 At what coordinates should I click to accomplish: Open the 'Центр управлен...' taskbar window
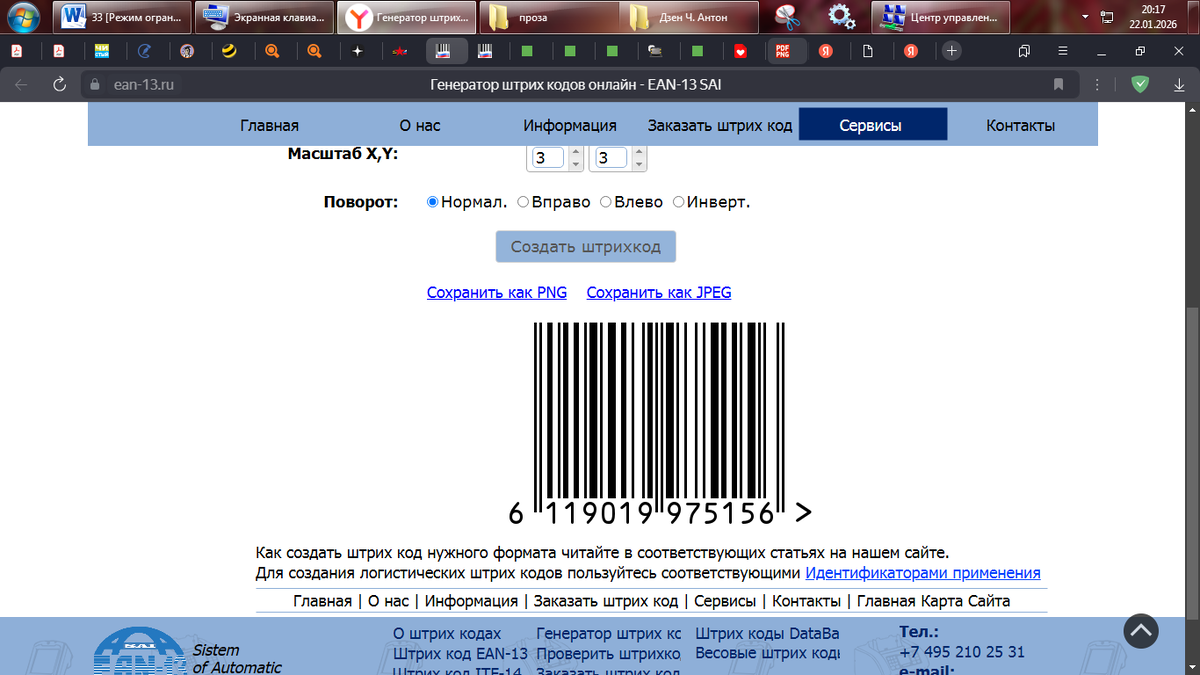(940, 16)
